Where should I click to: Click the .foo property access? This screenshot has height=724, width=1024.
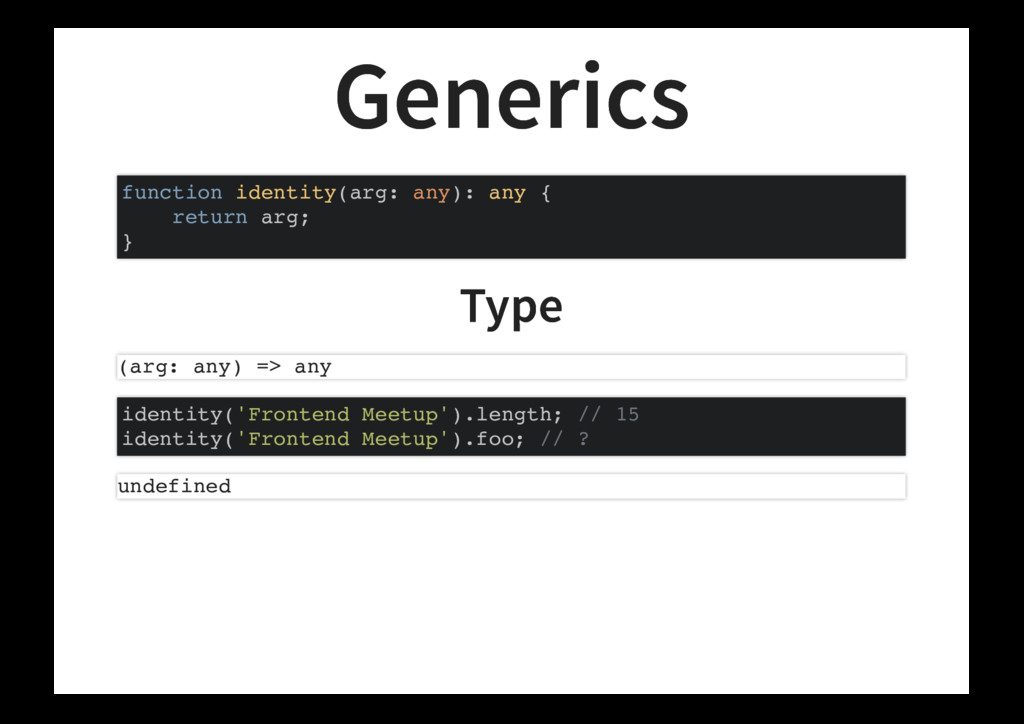click(494, 439)
